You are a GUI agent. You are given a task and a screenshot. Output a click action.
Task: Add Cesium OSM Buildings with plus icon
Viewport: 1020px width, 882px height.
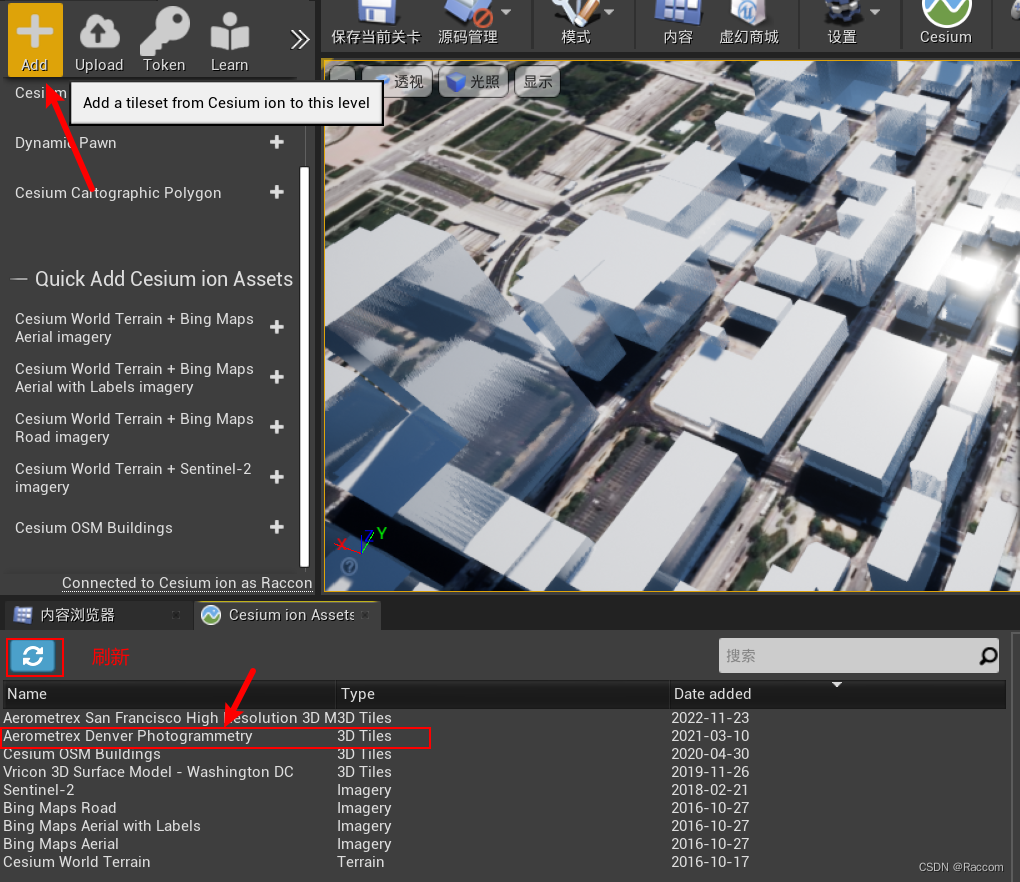point(276,527)
